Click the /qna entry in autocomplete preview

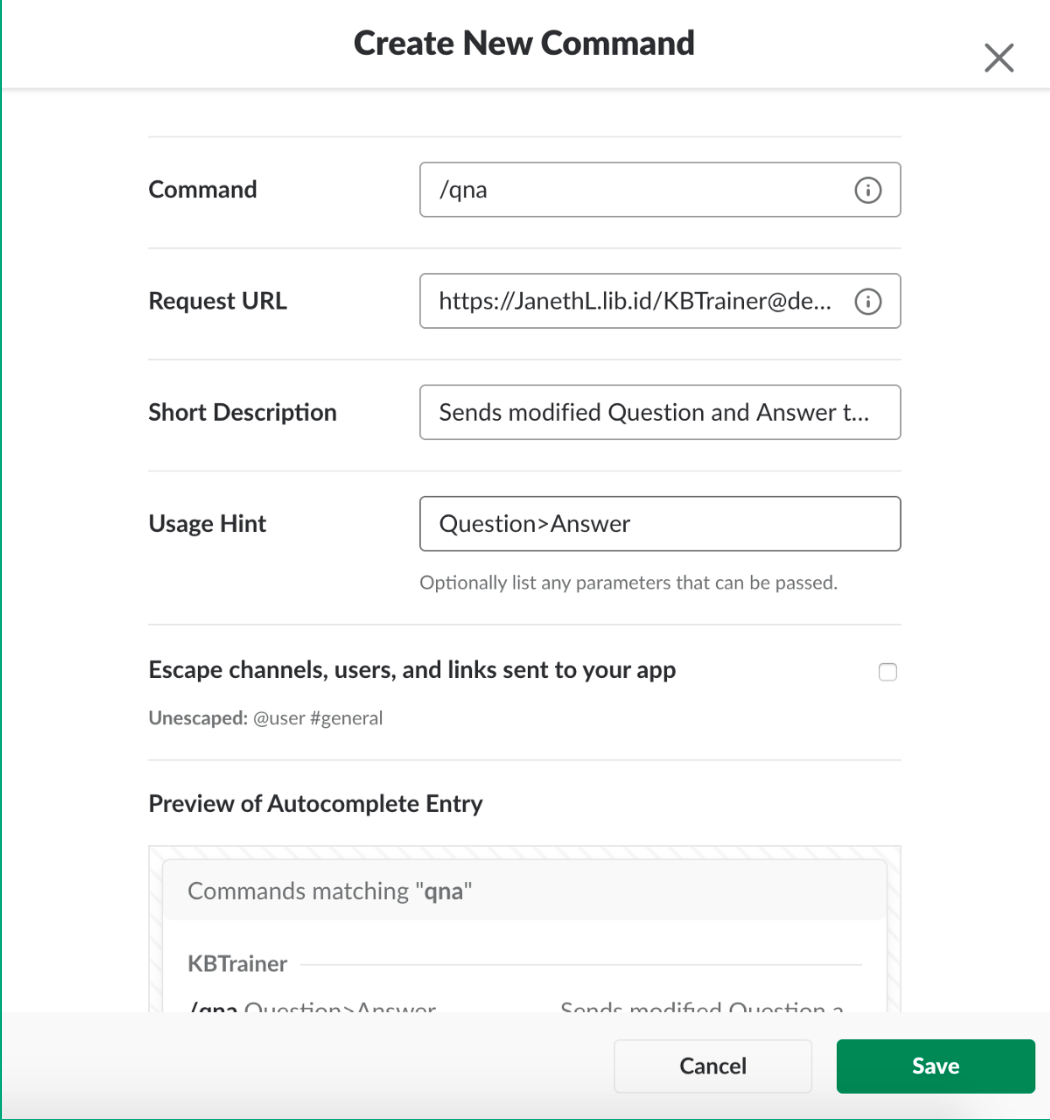click(214, 1007)
